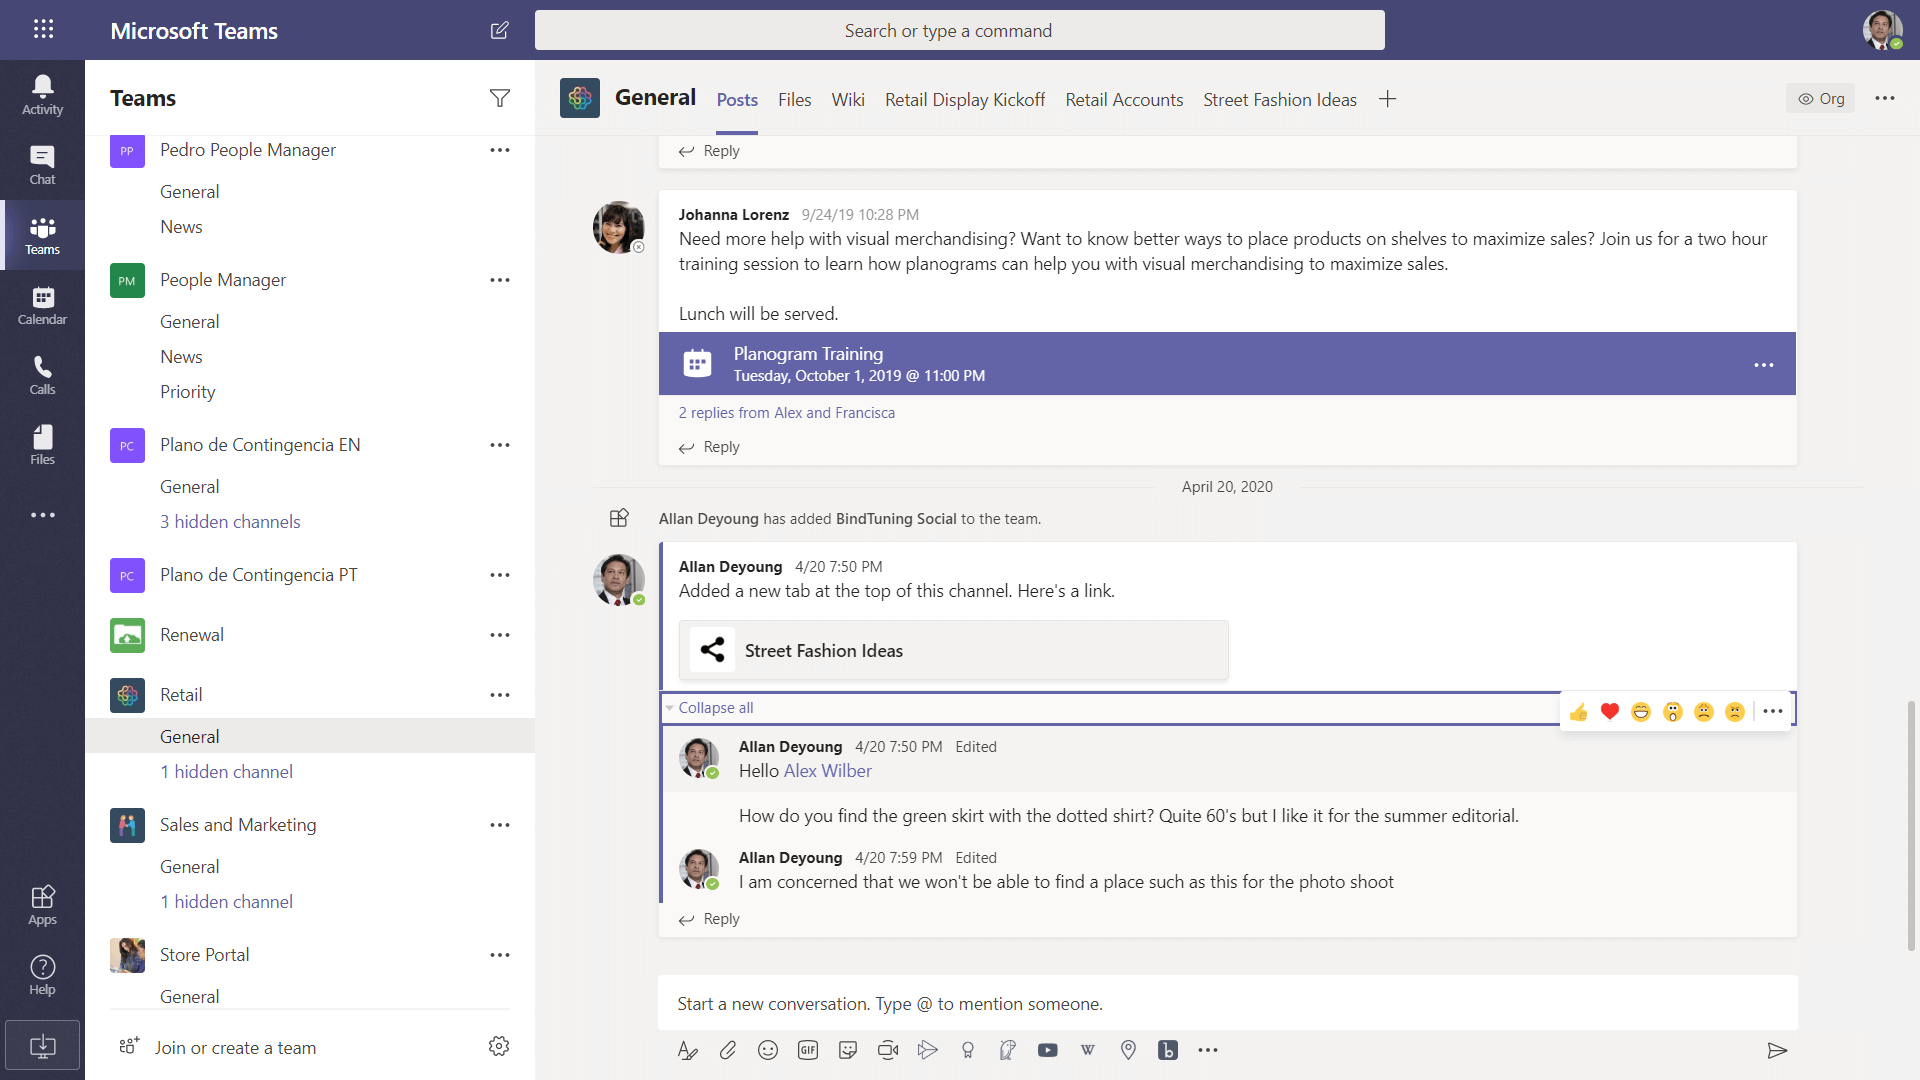This screenshot has width=1920, height=1080.
Task: Open the Help menu
Action: 42,975
